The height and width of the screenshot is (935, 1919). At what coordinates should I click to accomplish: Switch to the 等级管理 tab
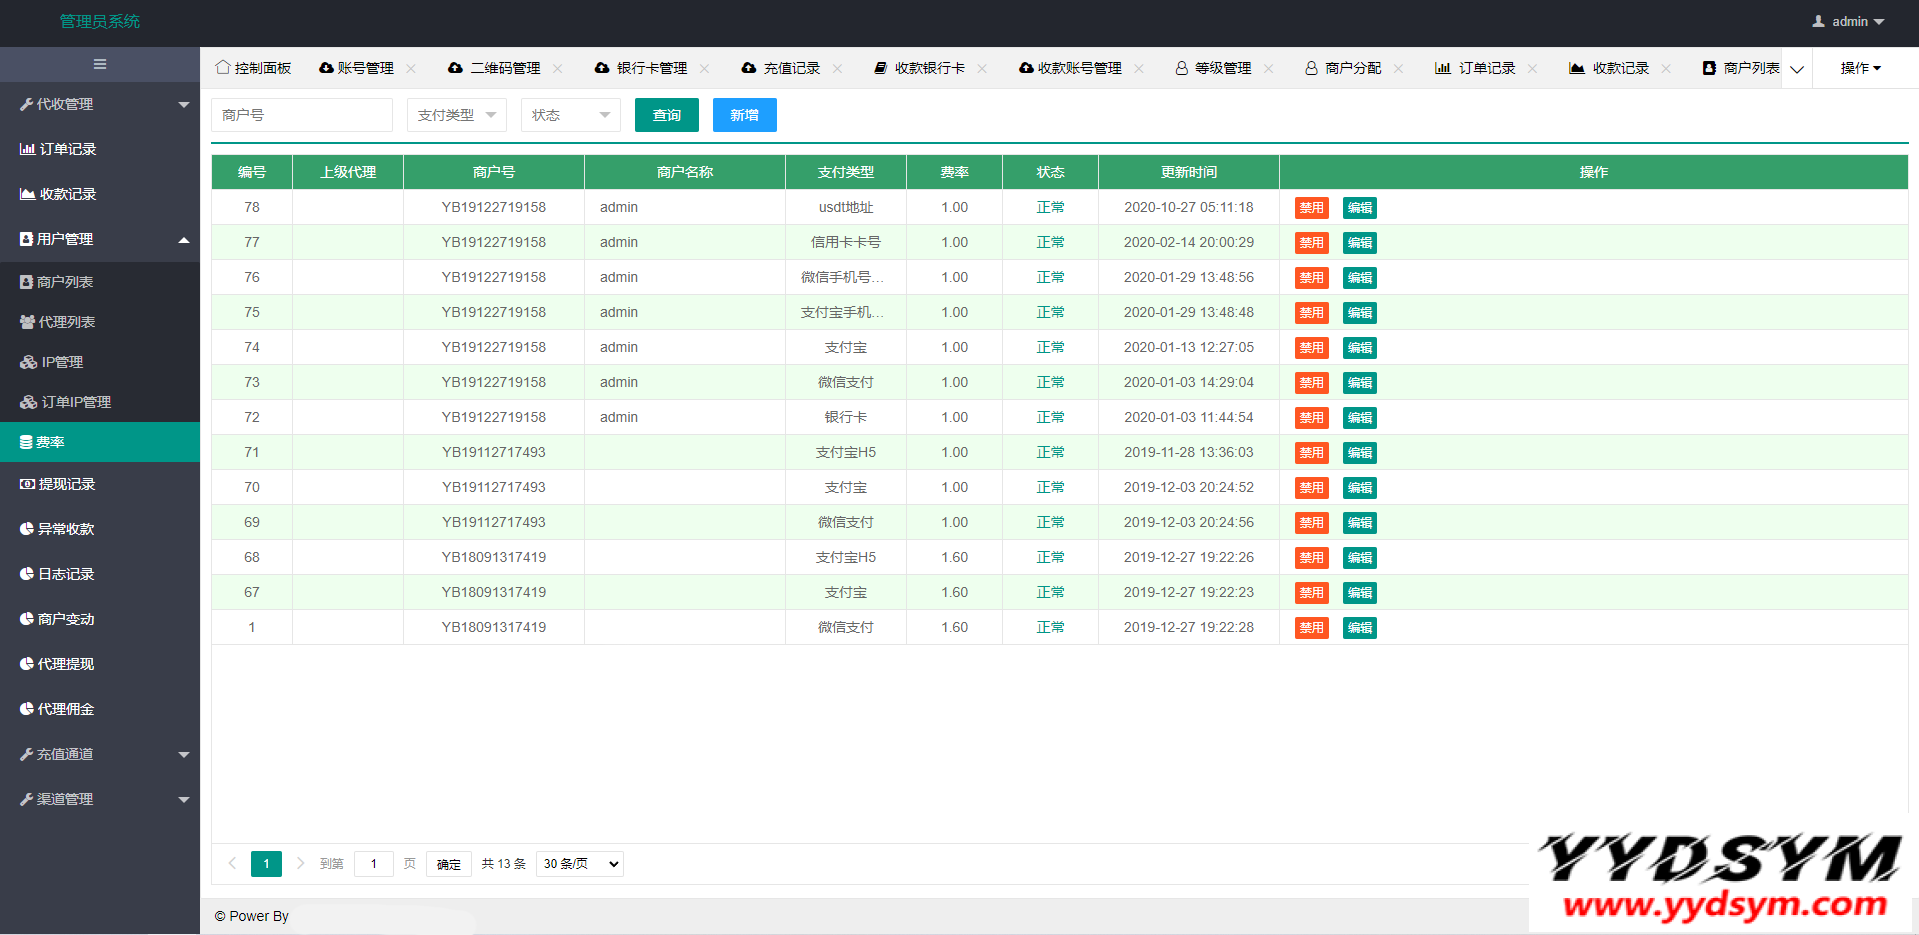(1222, 68)
